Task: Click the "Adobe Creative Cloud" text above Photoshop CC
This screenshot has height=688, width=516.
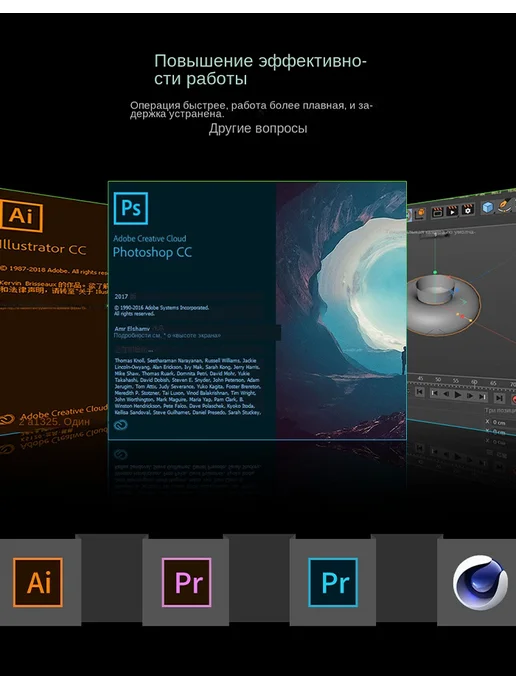Action: tap(150, 239)
